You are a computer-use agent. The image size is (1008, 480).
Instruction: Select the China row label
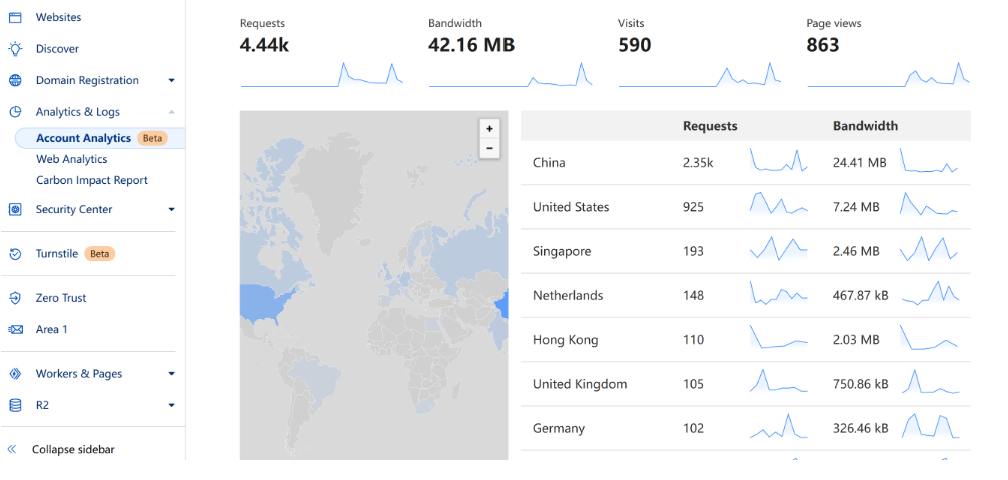[549, 163]
